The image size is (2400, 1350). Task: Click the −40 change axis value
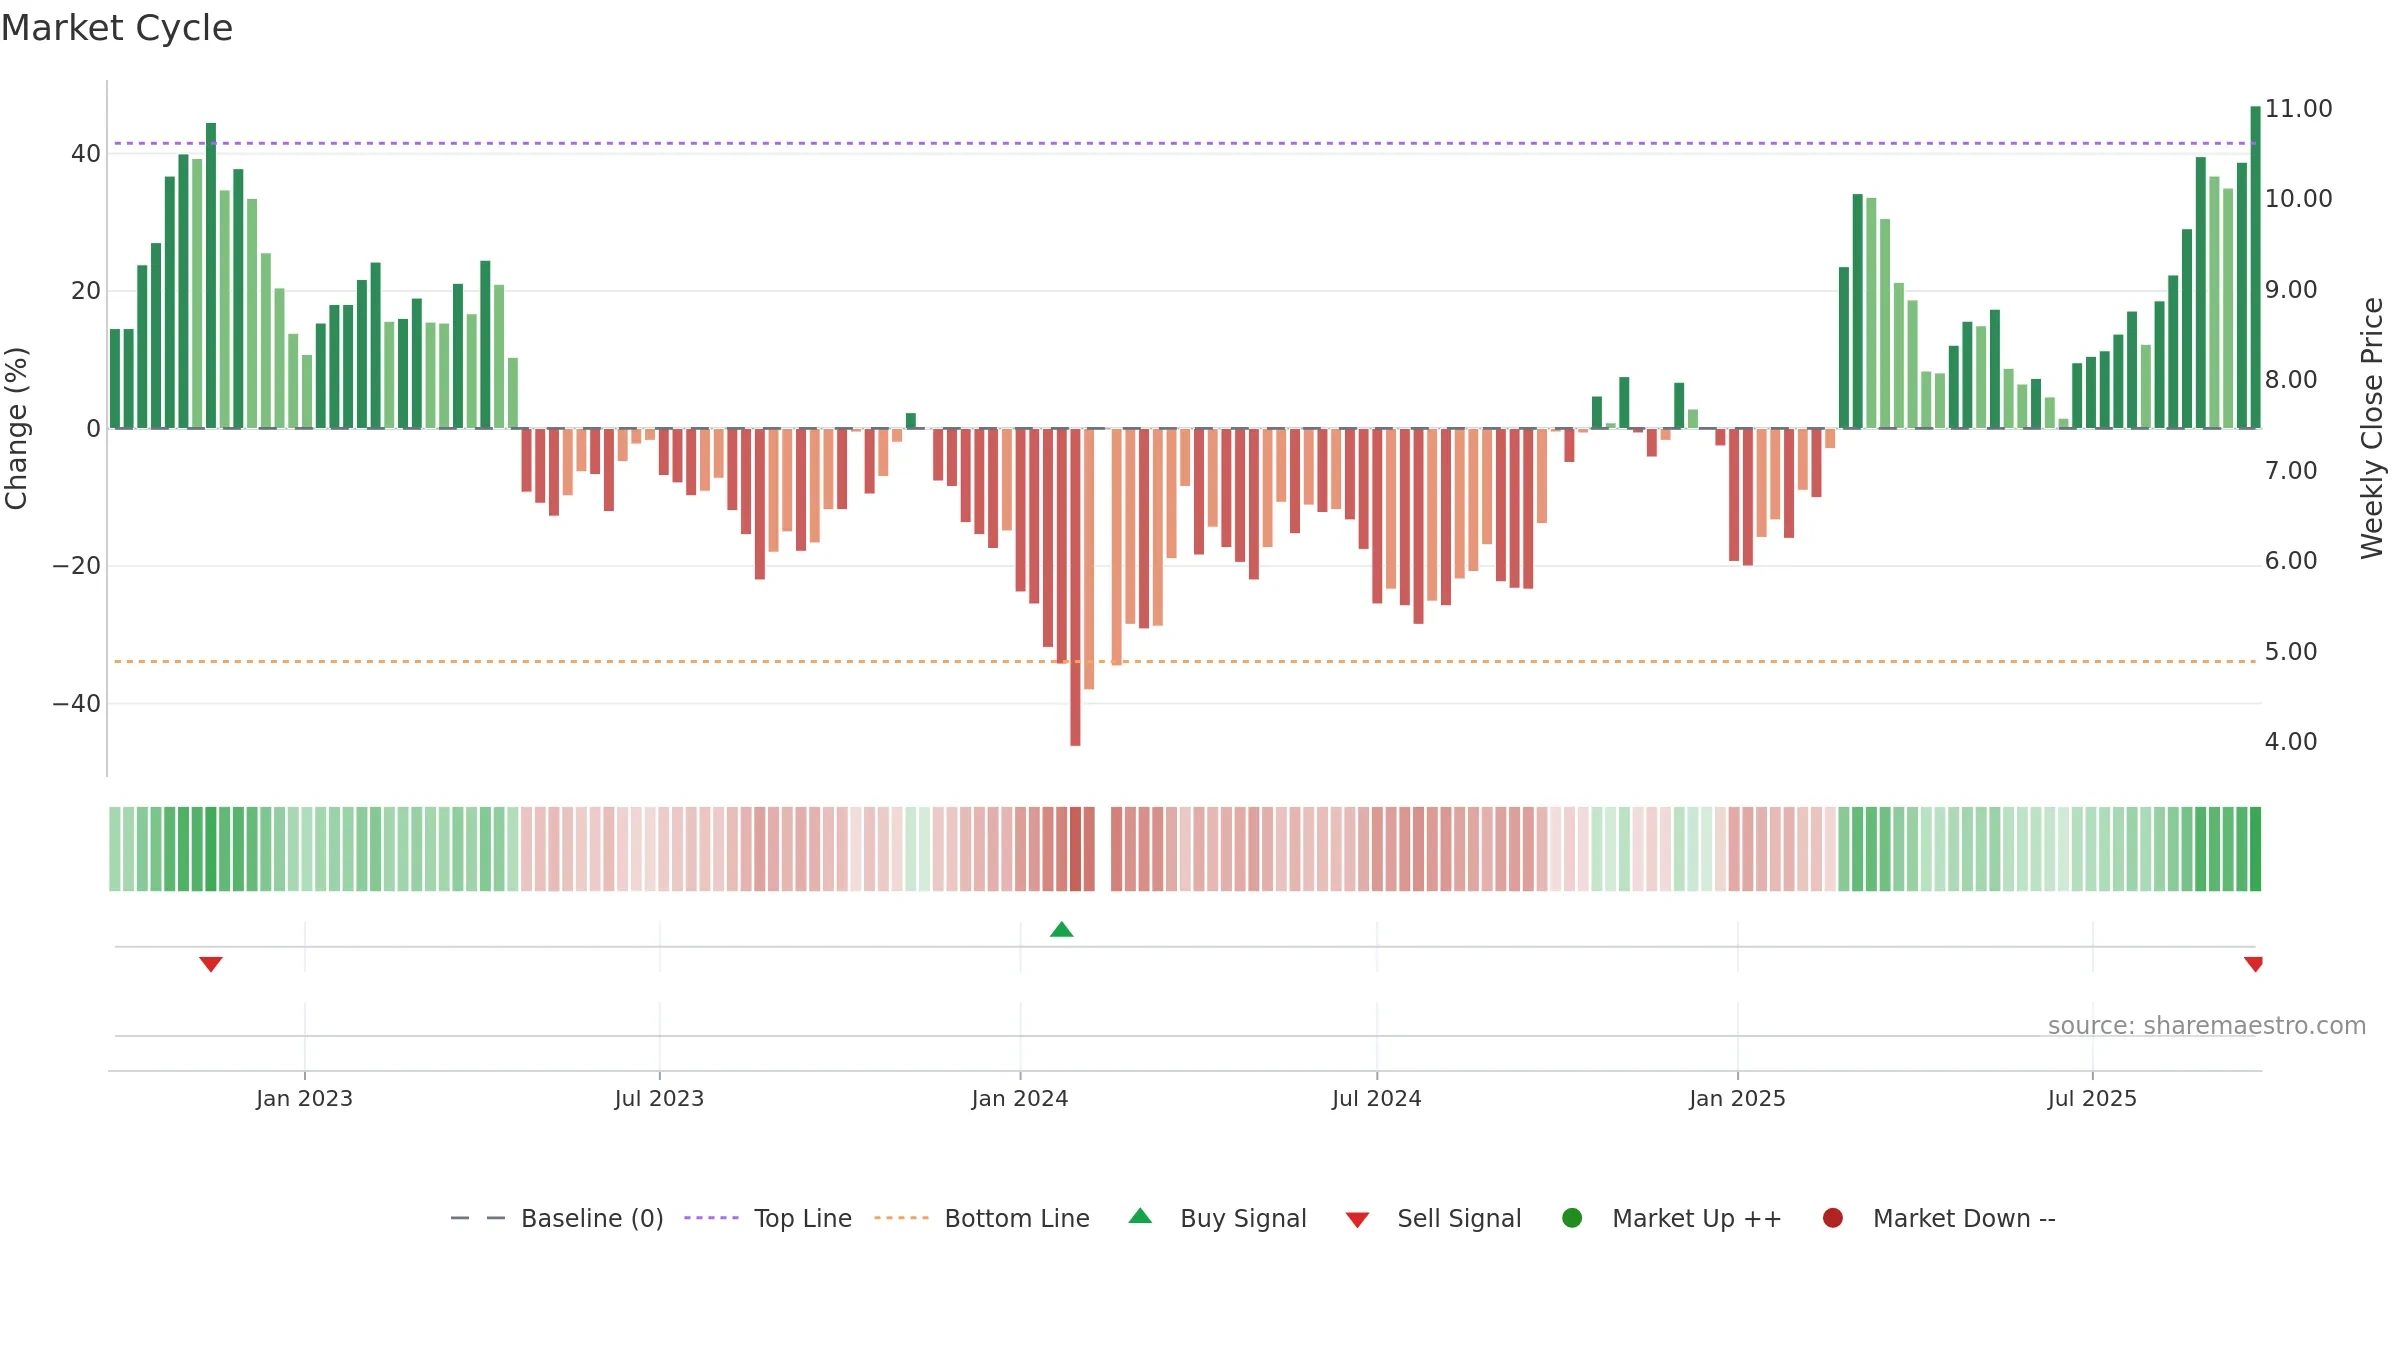click(x=77, y=704)
